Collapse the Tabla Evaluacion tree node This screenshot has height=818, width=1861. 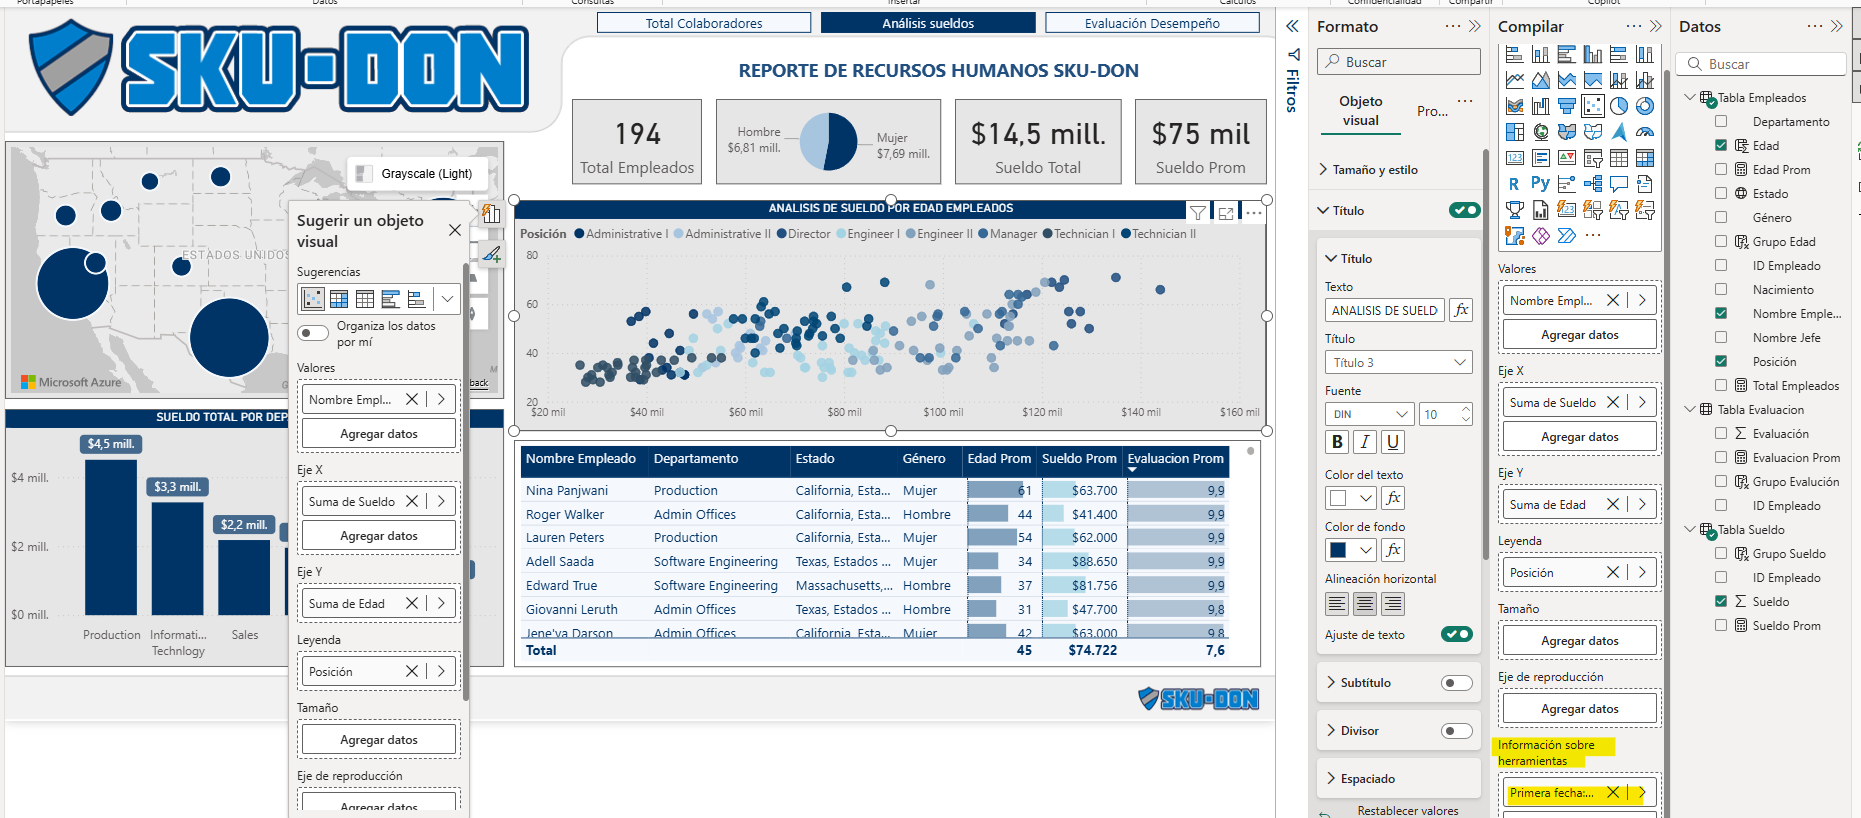1690,410
